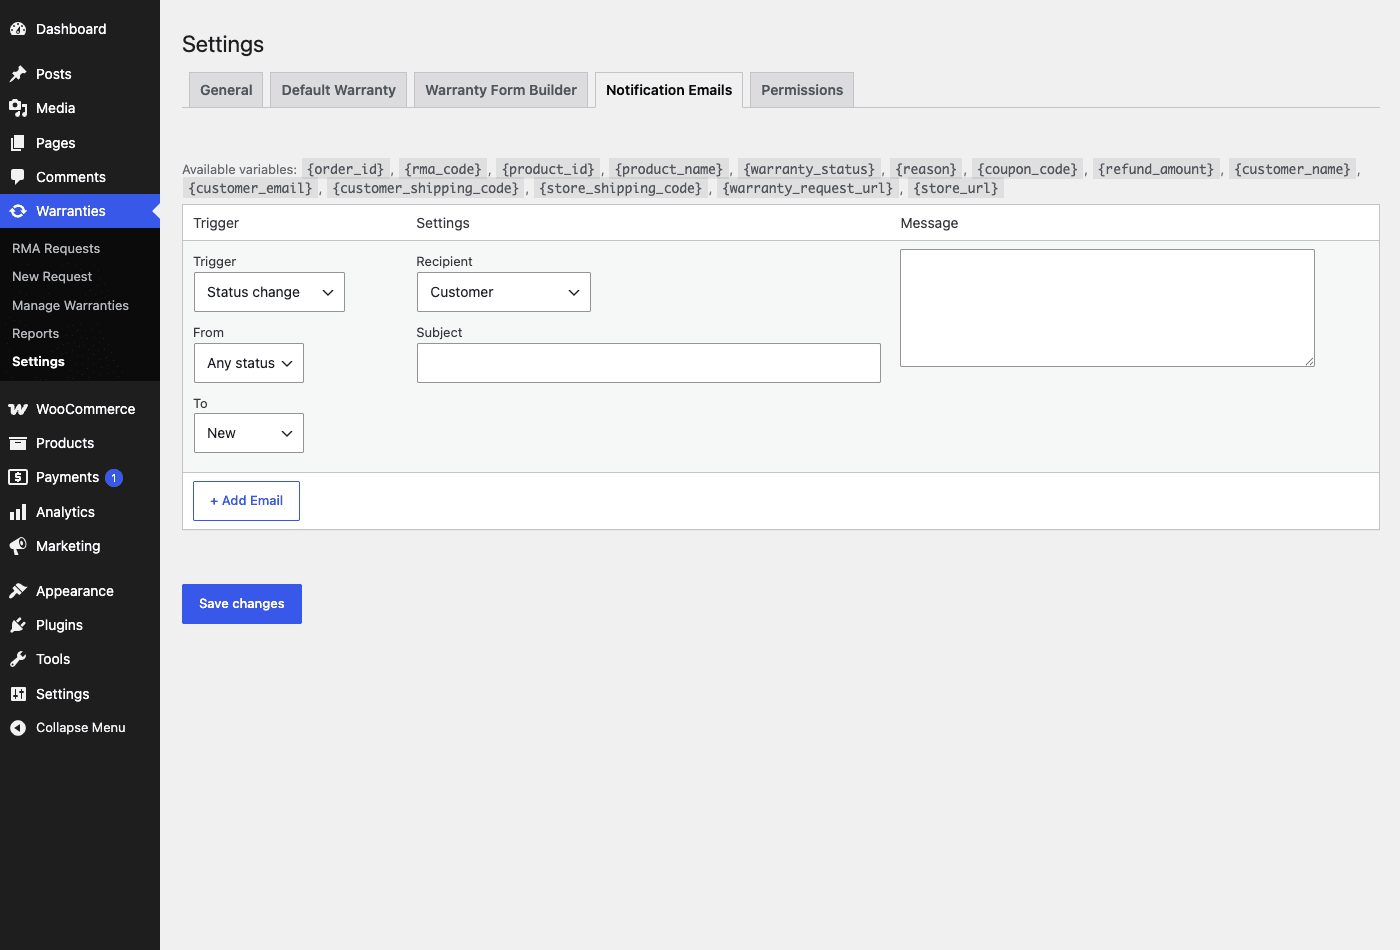Click the Settings sliders icon in sidebar
Viewport: 1400px width, 950px height.
(18, 694)
